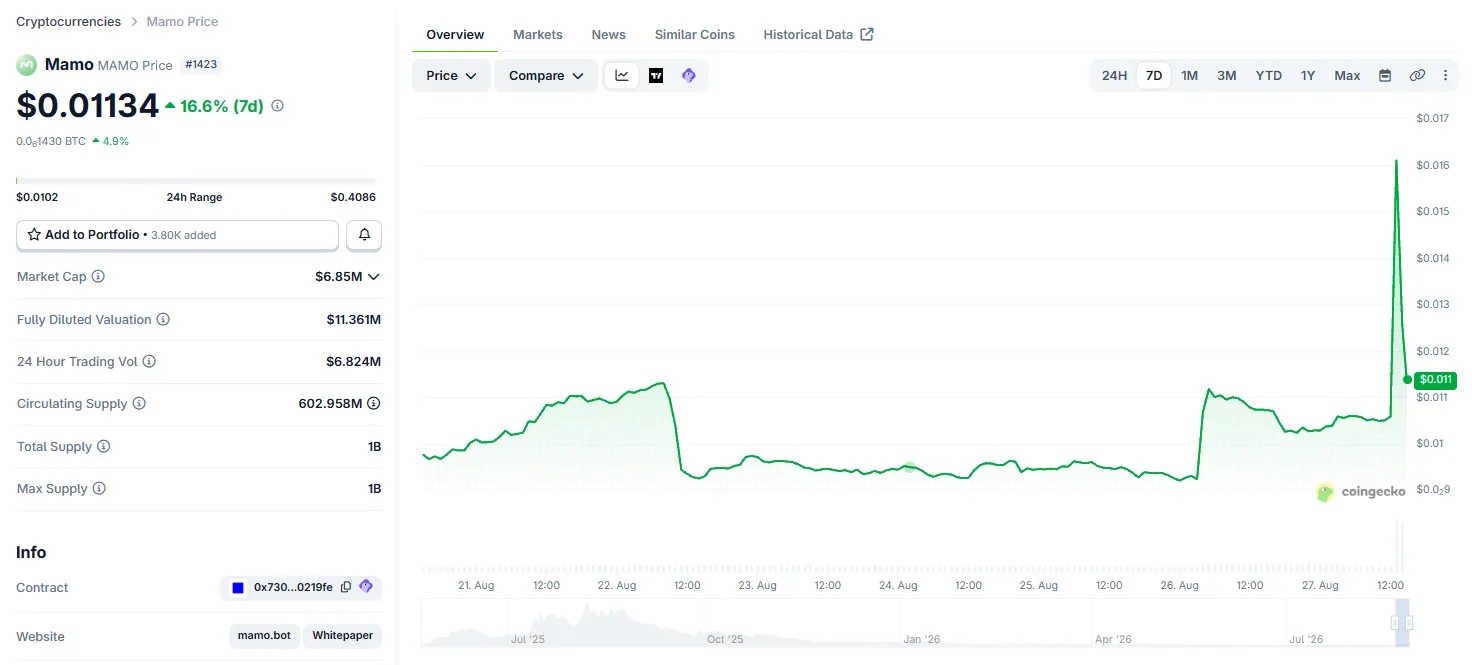Open the calendar date range picker
Viewport: 1472px width, 665px height.
1385,76
